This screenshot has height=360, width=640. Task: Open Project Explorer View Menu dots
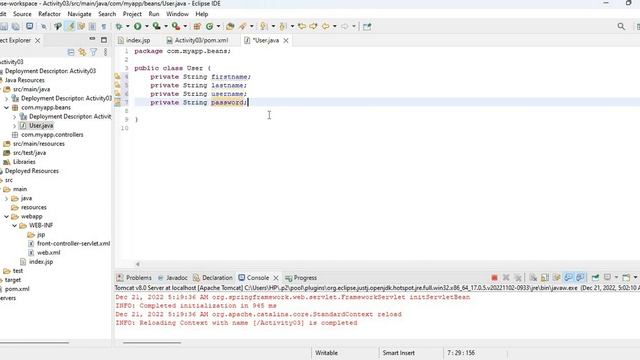[105, 52]
